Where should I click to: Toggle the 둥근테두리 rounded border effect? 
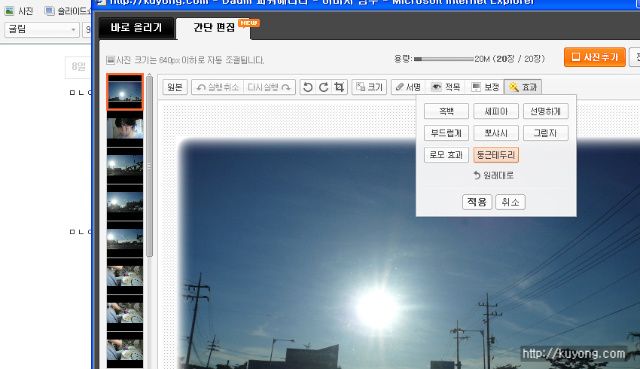pyautogui.click(x=496, y=155)
